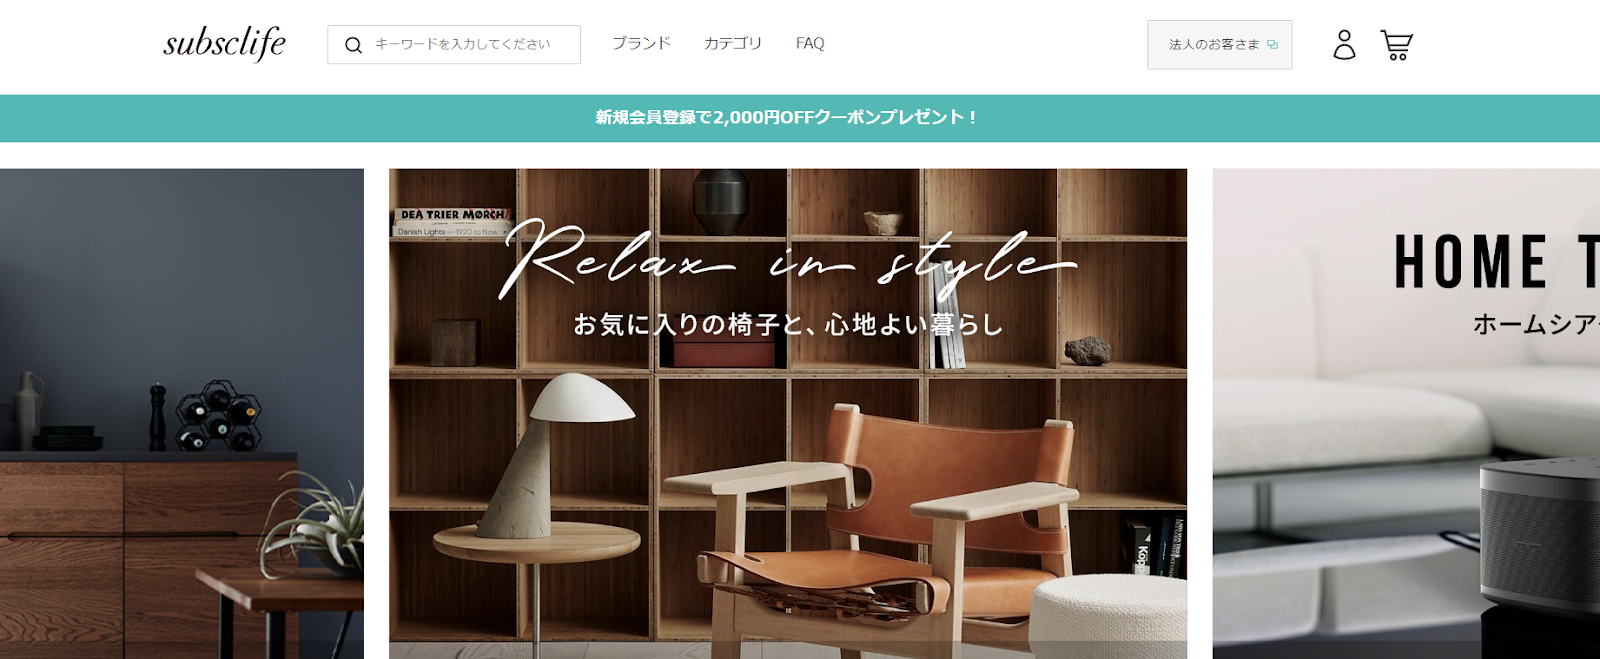
Task: Open the カテゴリ menu
Action: tap(733, 44)
